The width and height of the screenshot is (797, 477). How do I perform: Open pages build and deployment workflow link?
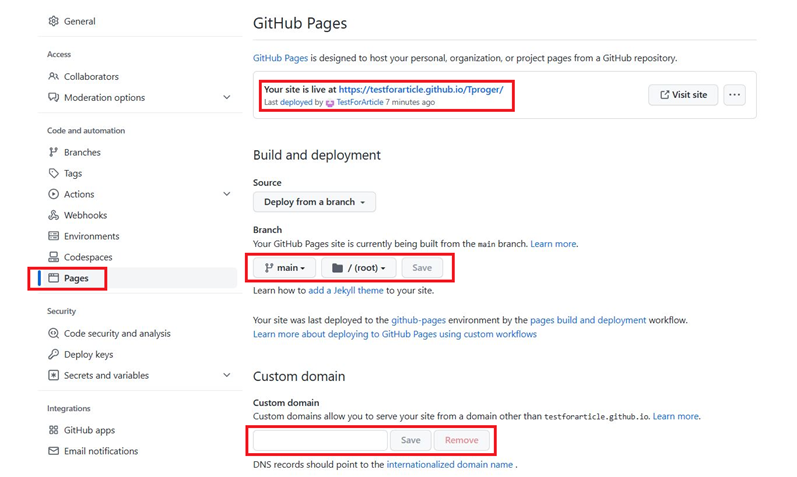[588, 320]
